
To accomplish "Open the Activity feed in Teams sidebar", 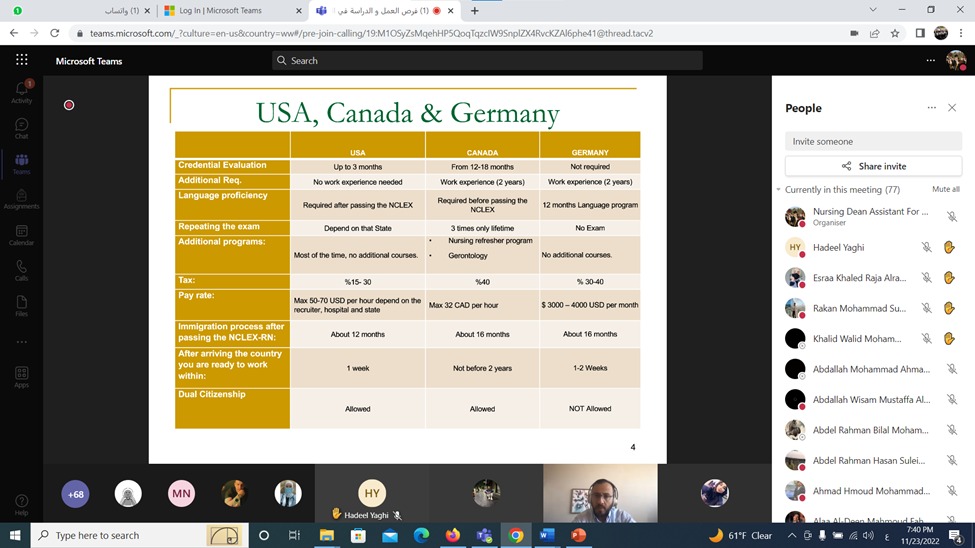I will tap(21, 92).
